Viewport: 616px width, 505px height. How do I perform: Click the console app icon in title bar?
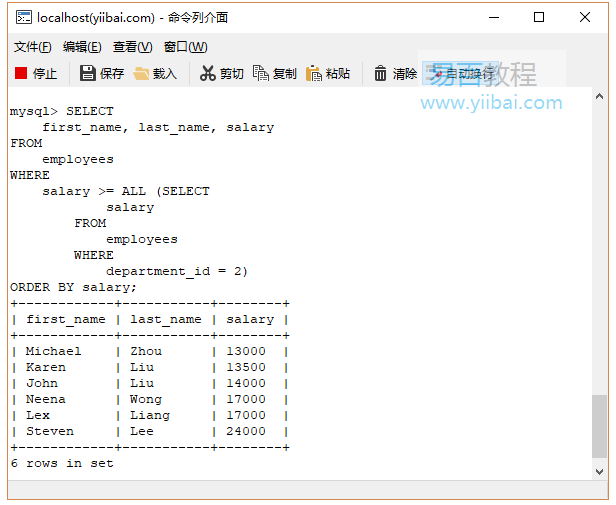(x=22, y=17)
